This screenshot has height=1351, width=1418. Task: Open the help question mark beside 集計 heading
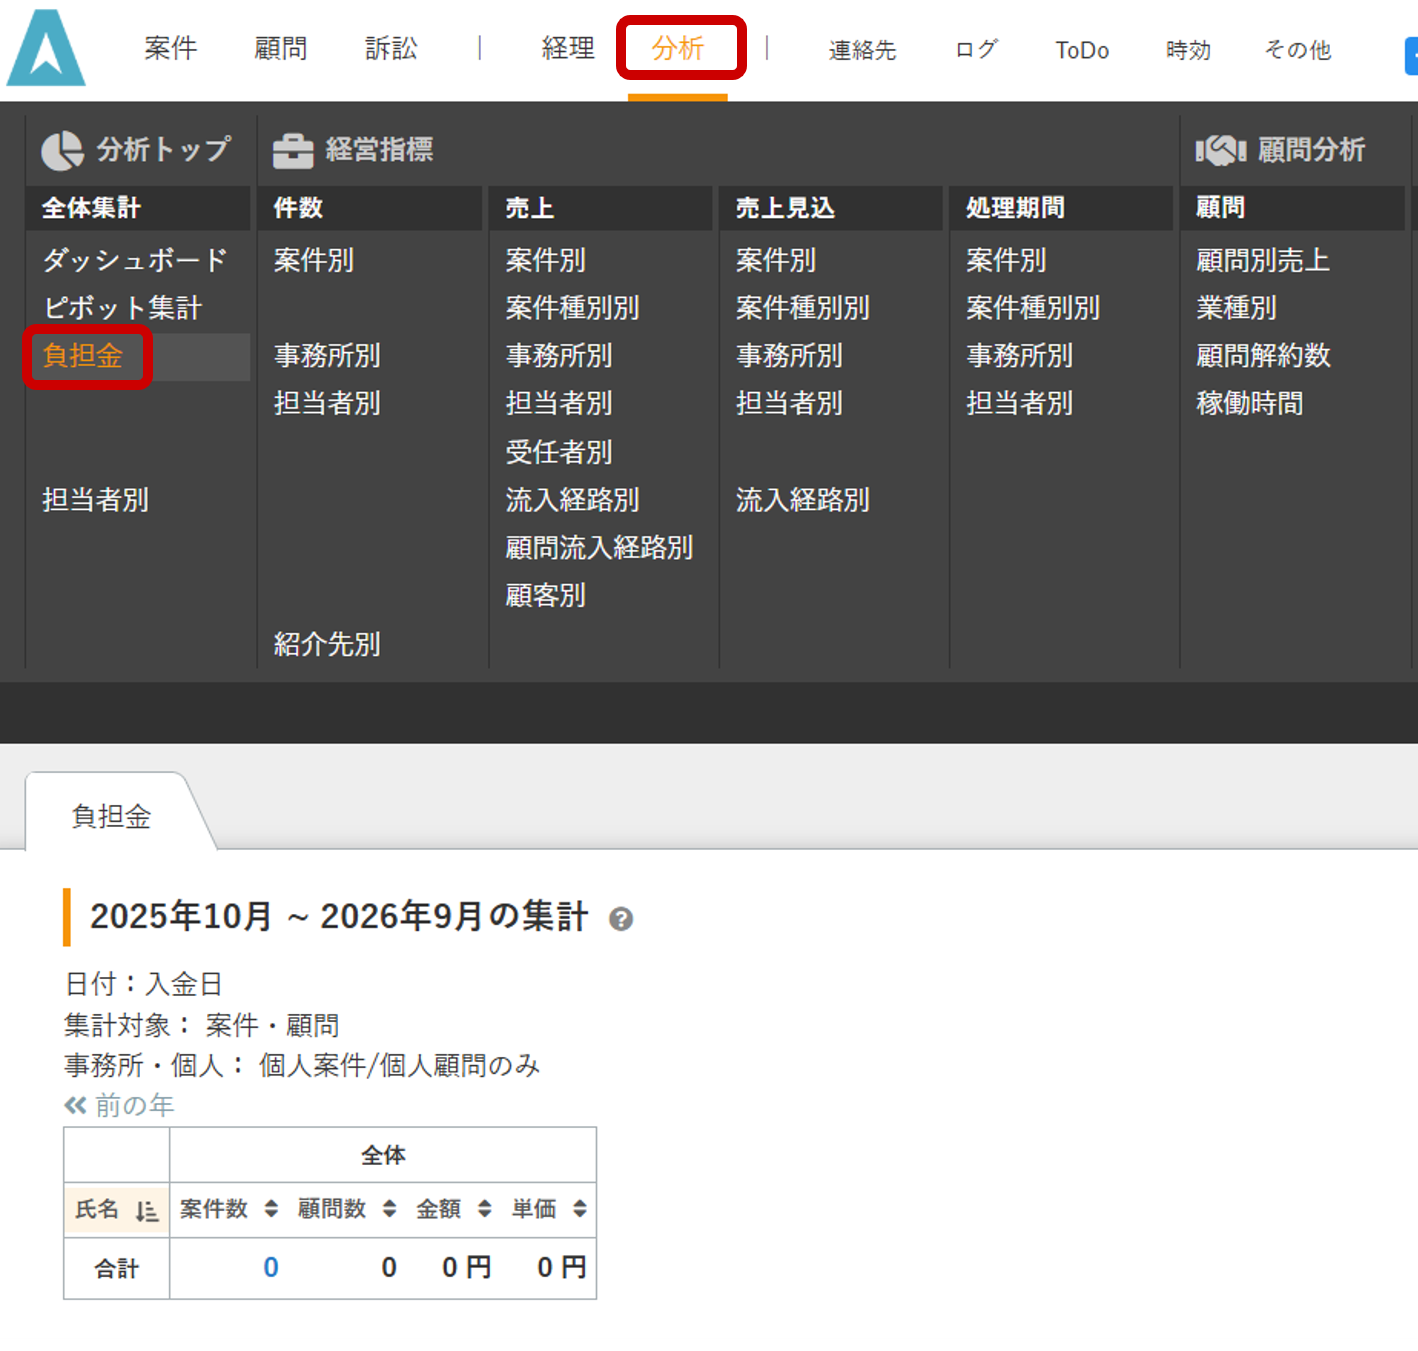621,919
